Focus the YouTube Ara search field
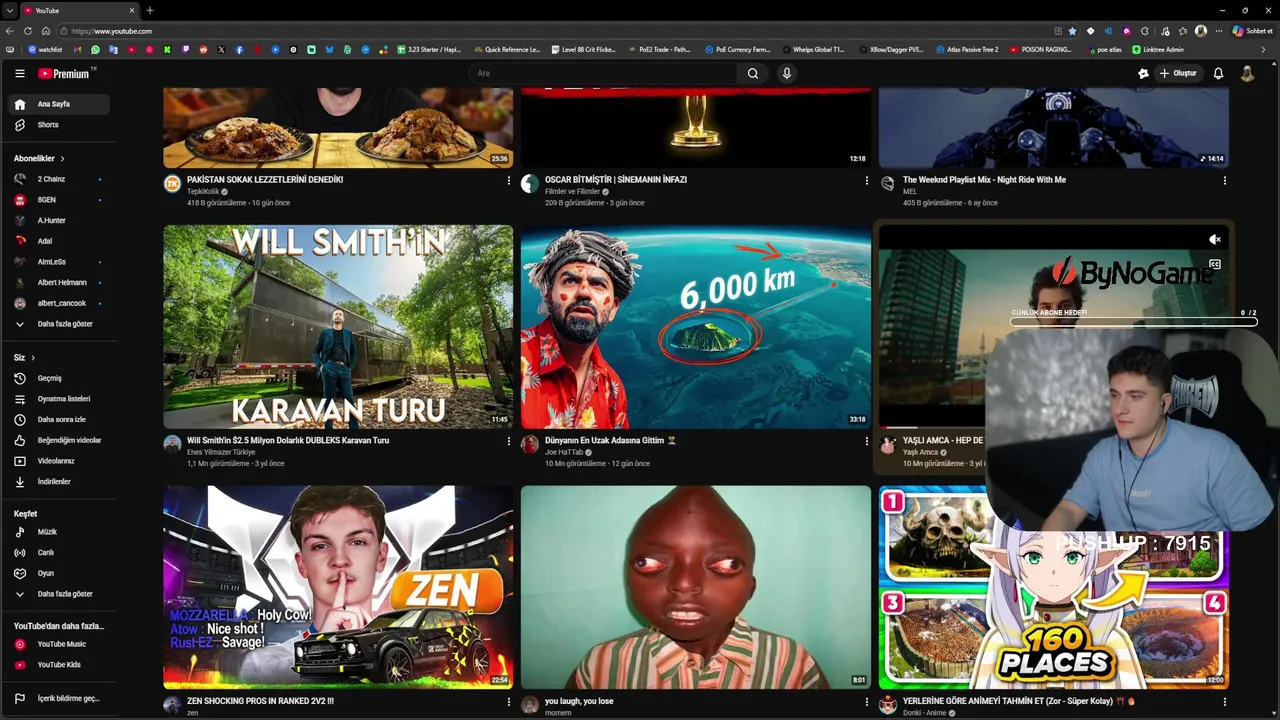Image resolution: width=1280 pixels, height=720 pixels. (x=604, y=73)
